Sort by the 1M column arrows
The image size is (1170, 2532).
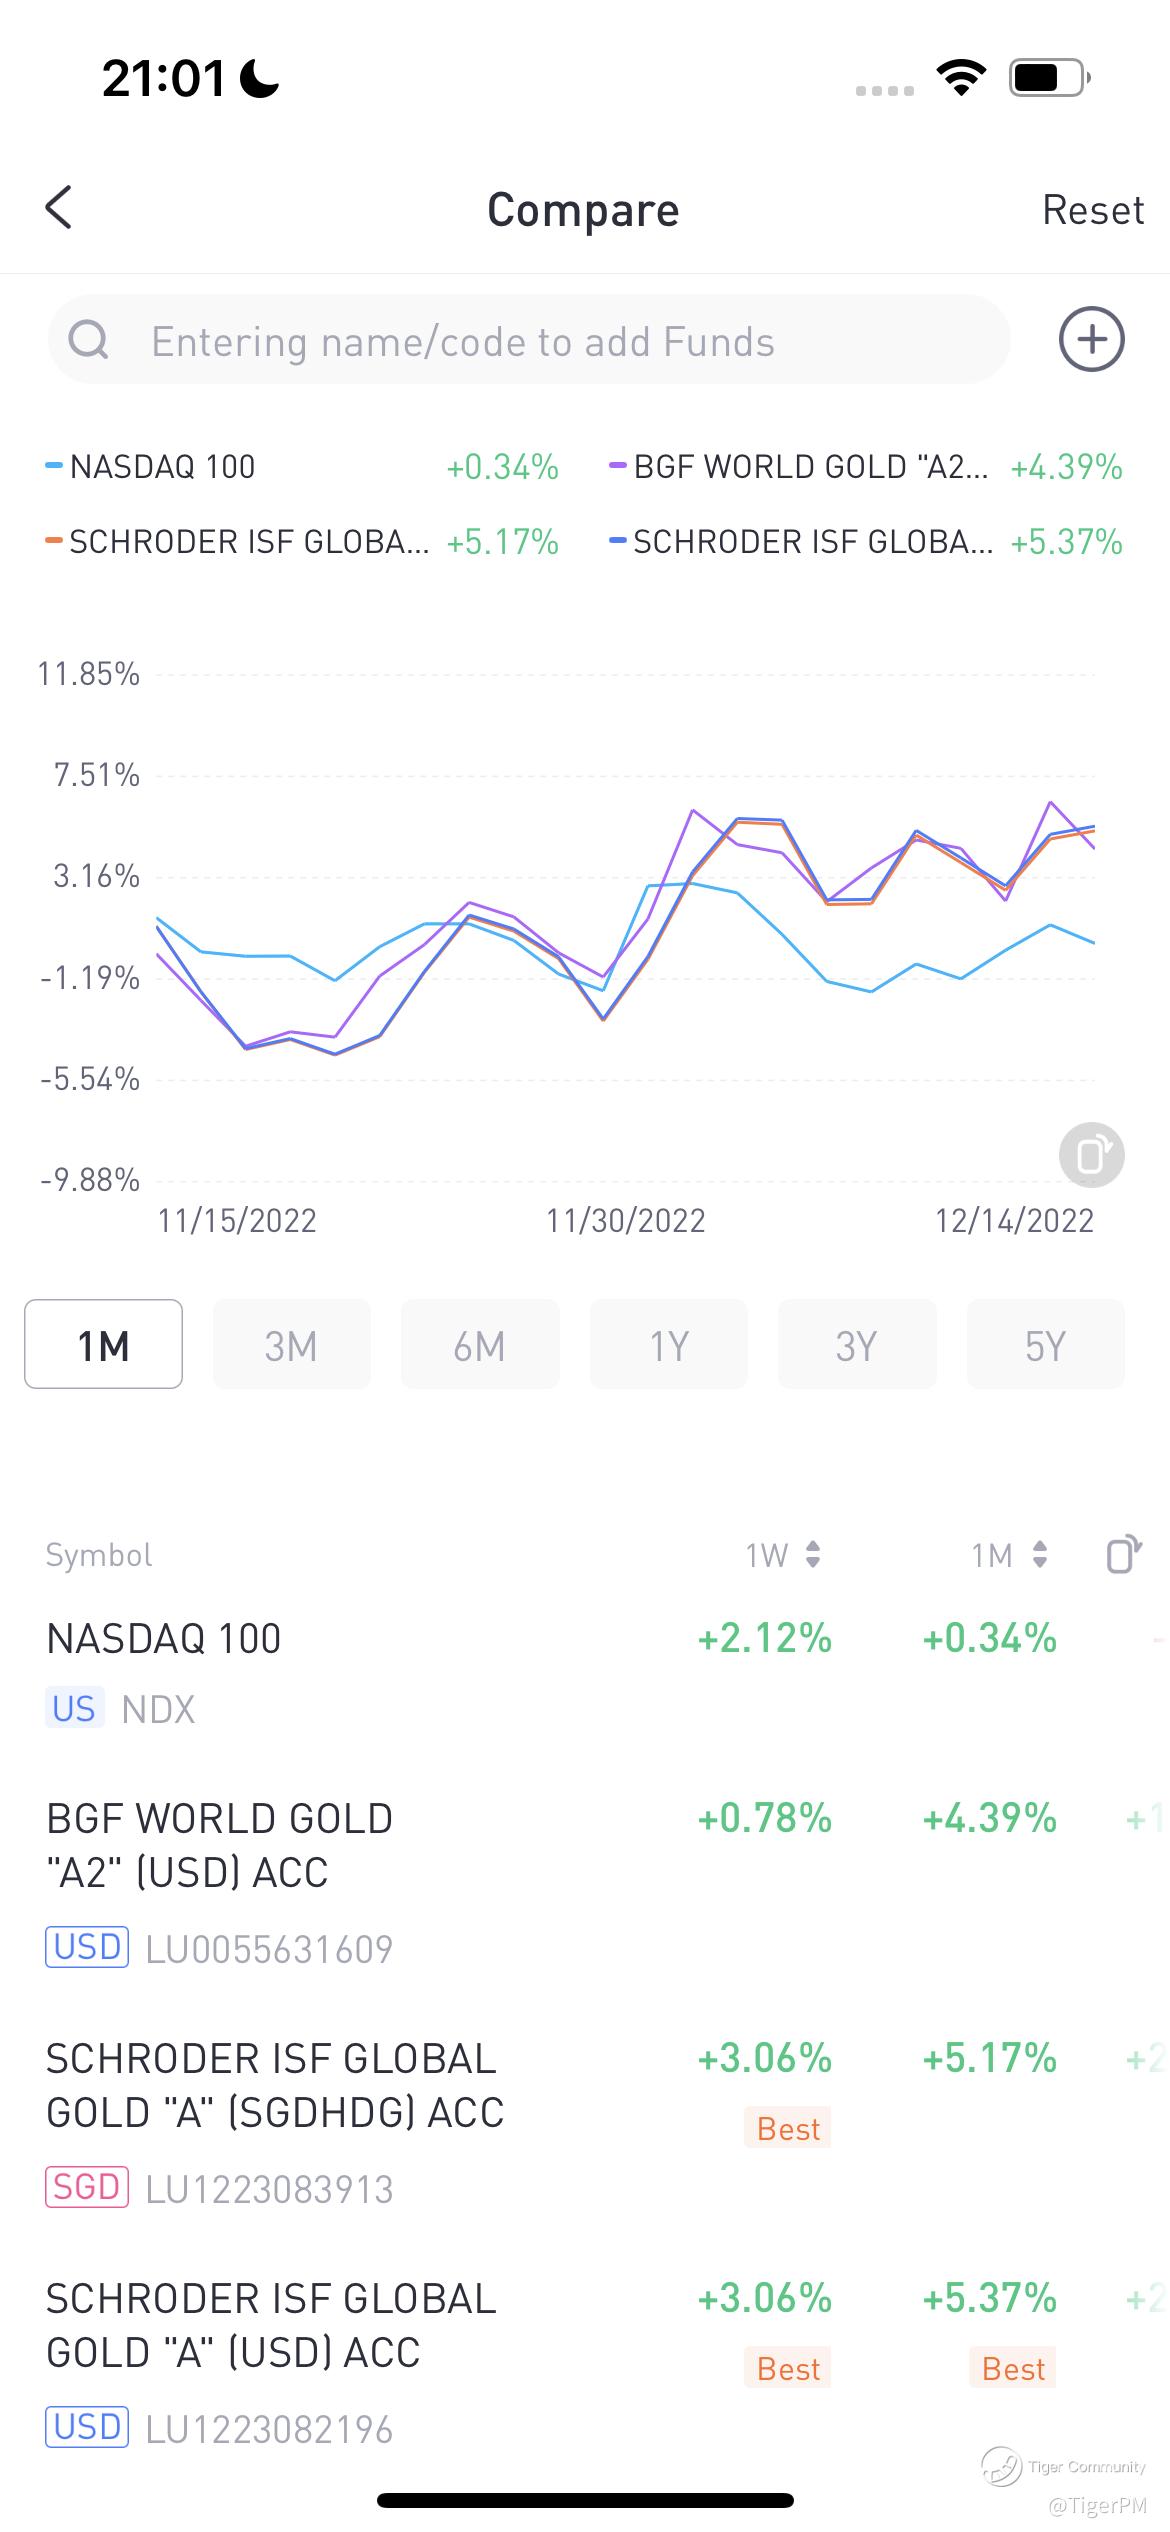[1039, 1554]
